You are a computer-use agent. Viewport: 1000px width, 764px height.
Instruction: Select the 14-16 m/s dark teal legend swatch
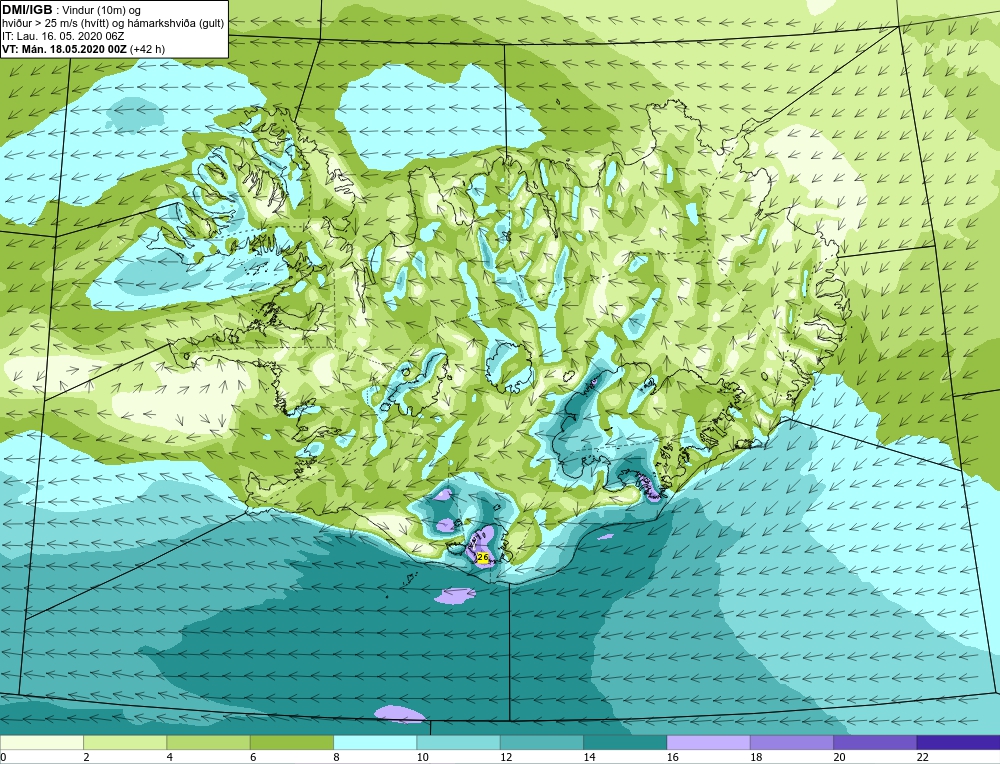pos(625,742)
